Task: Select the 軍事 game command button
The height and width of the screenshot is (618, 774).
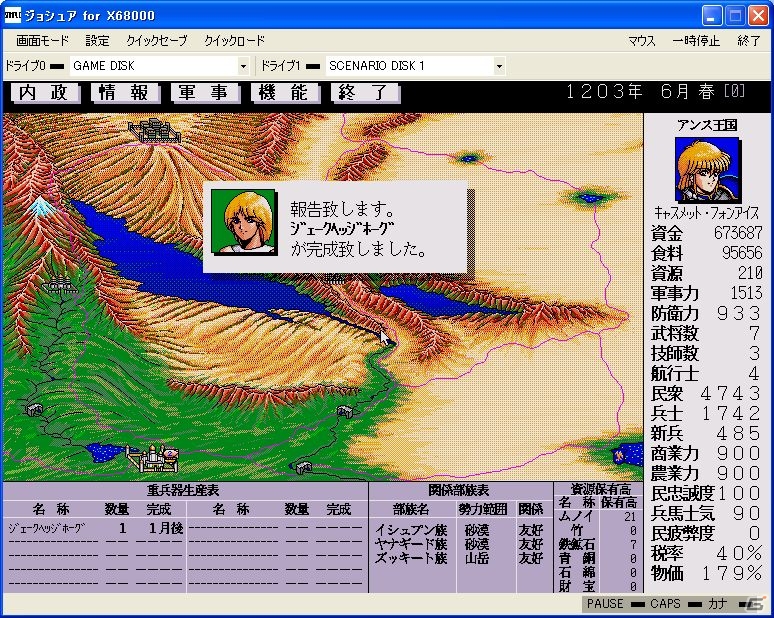Action: pos(204,92)
